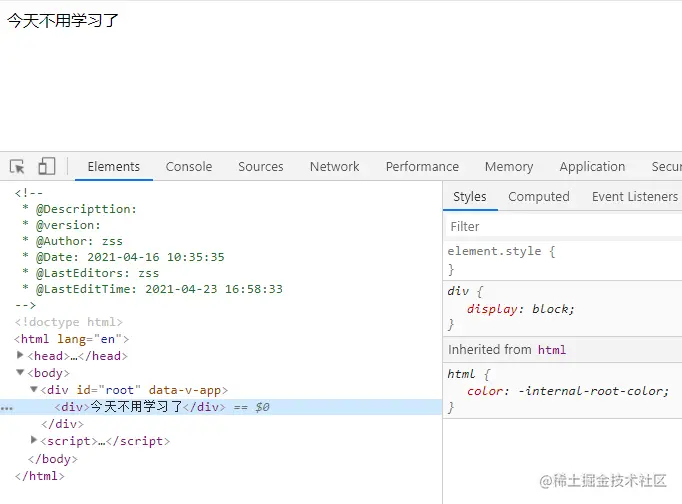682x504 pixels.
Task: Select the doctype html line
Action: click(x=69, y=322)
